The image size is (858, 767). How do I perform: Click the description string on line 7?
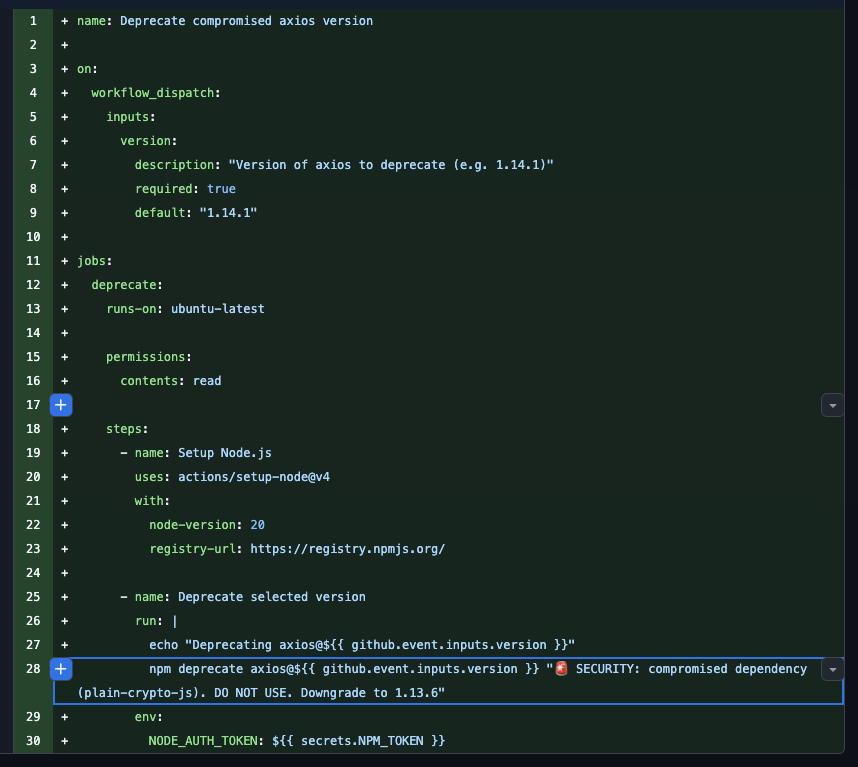pyautogui.click(x=391, y=165)
